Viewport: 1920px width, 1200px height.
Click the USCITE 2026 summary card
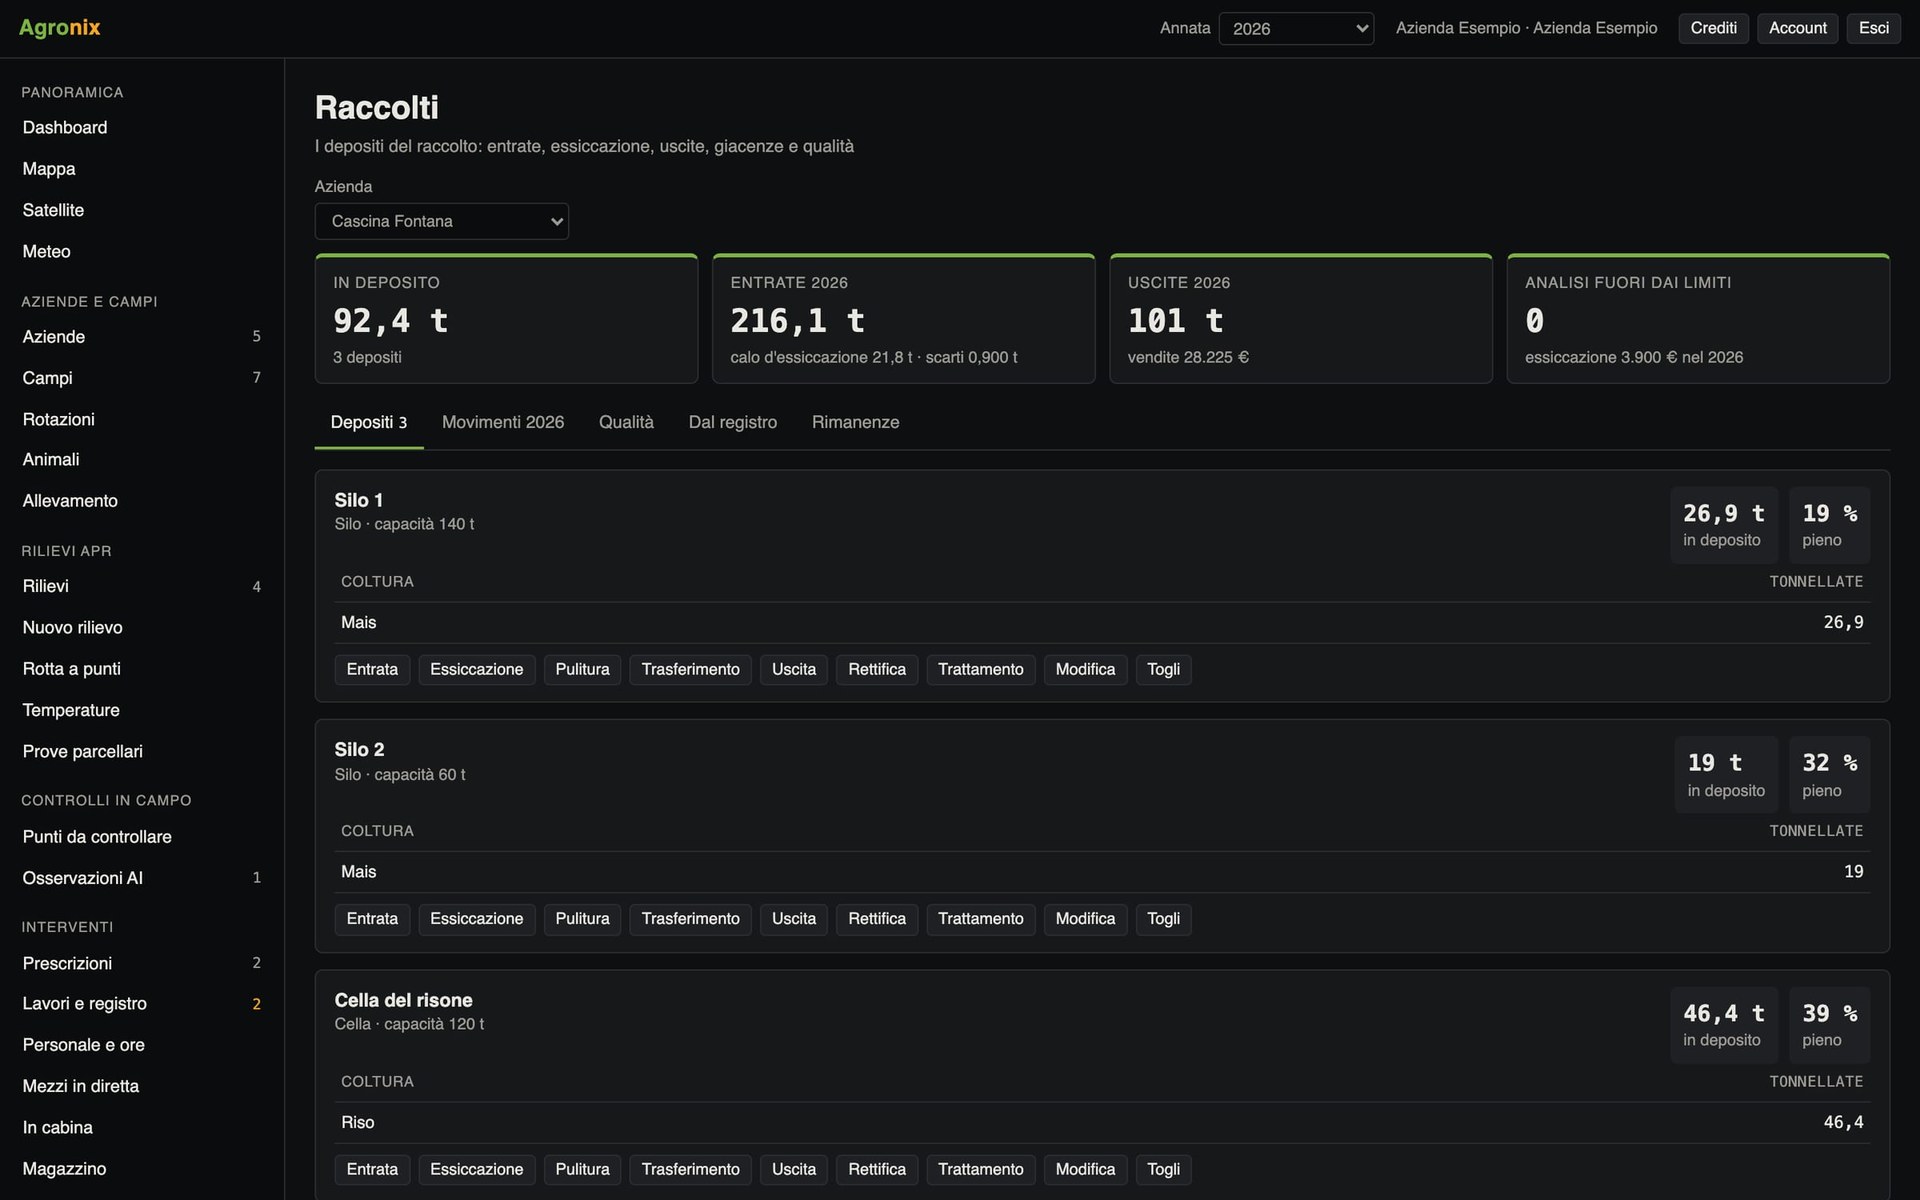tap(1300, 318)
